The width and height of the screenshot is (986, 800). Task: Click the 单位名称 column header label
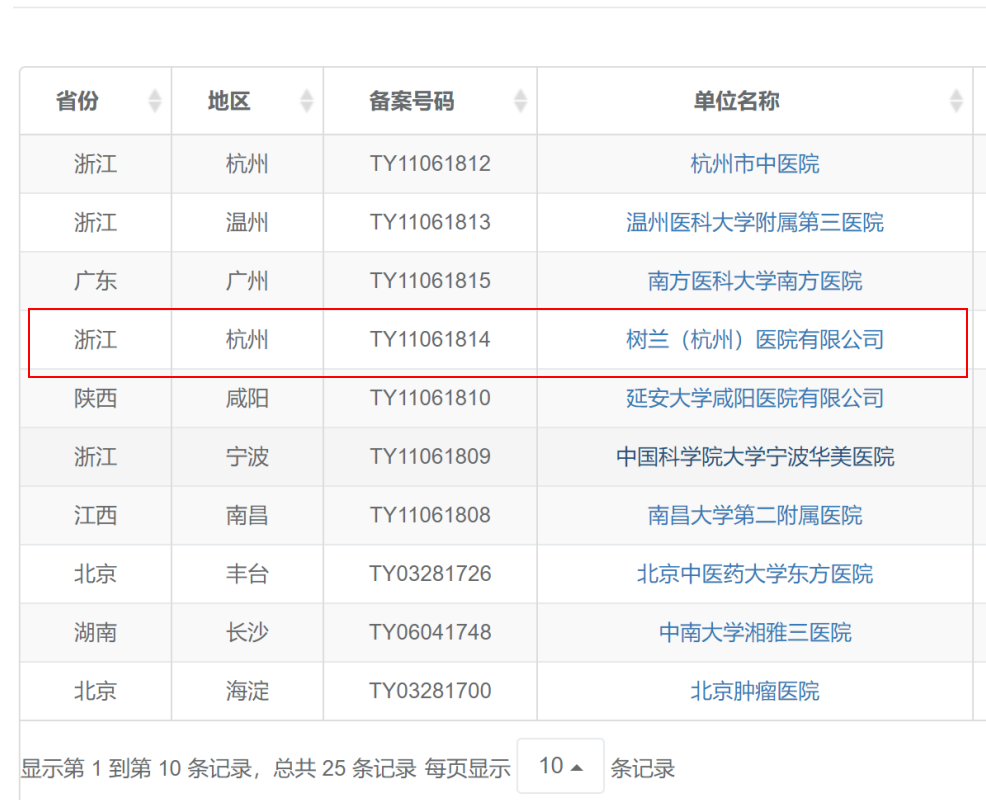[736, 101]
